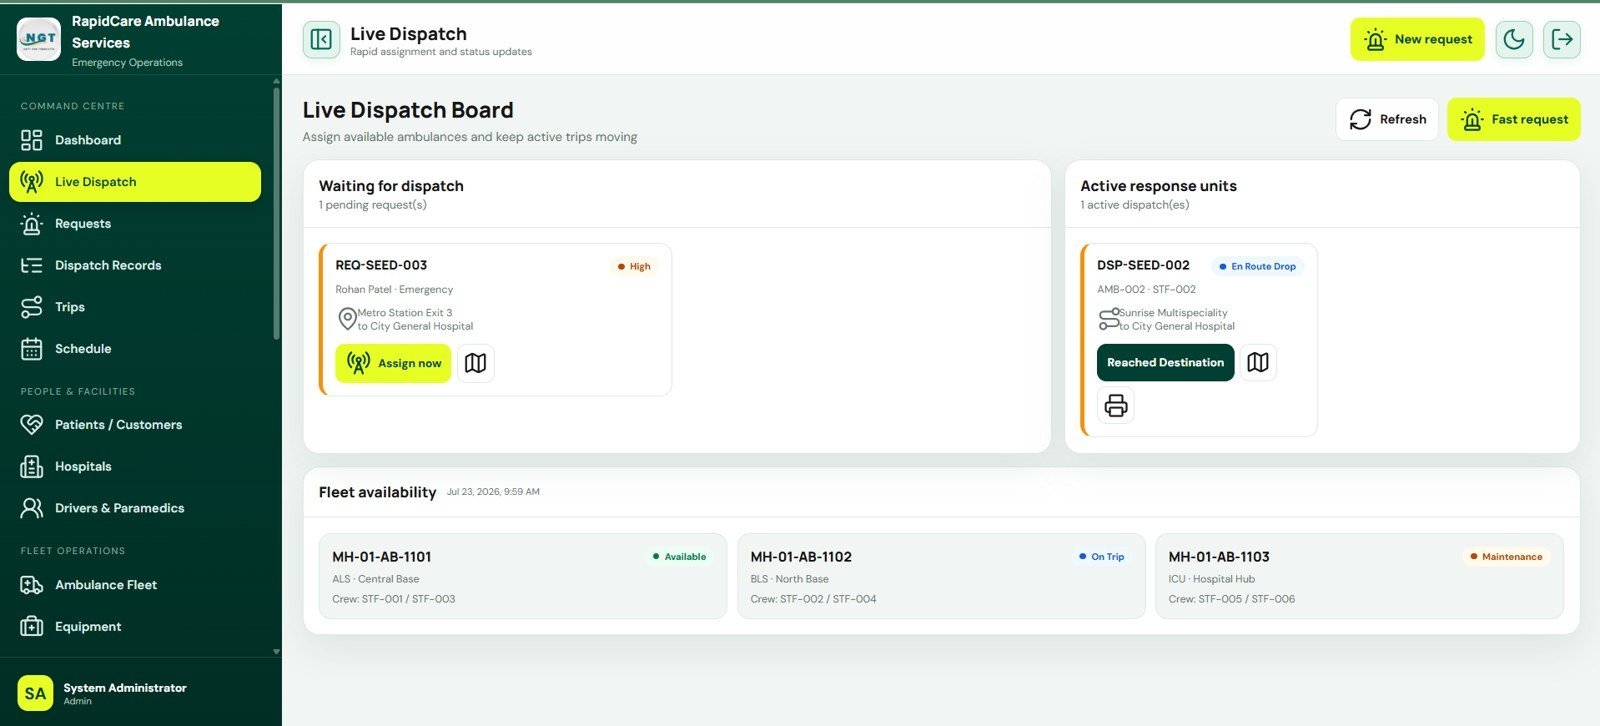The image size is (1600, 726).
Task: Click the High priority badge
Action: coord(634,266)
